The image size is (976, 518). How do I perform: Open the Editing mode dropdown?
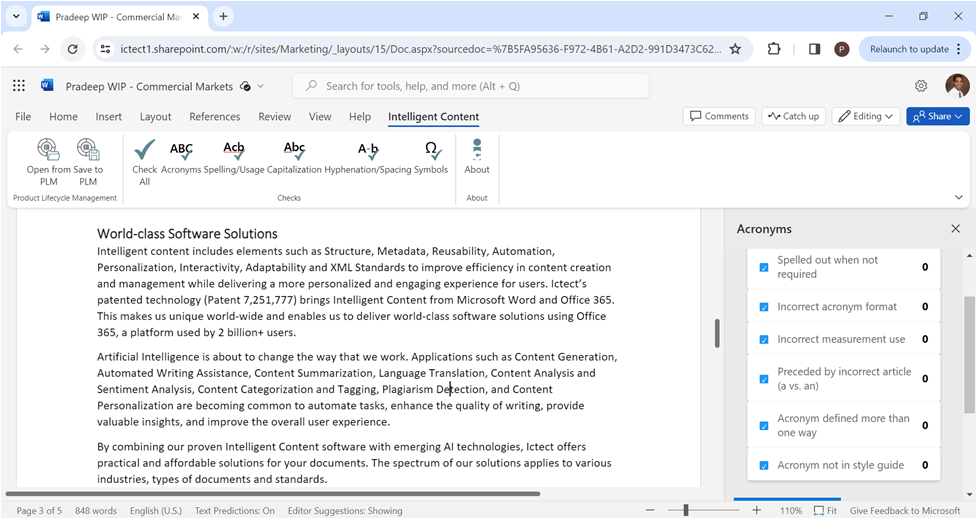click(x=866, y=116)
